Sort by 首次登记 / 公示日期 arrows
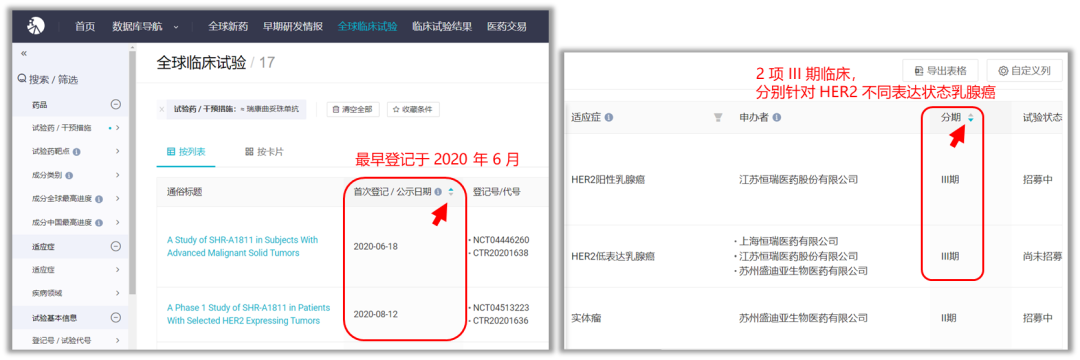 point(450,192)
